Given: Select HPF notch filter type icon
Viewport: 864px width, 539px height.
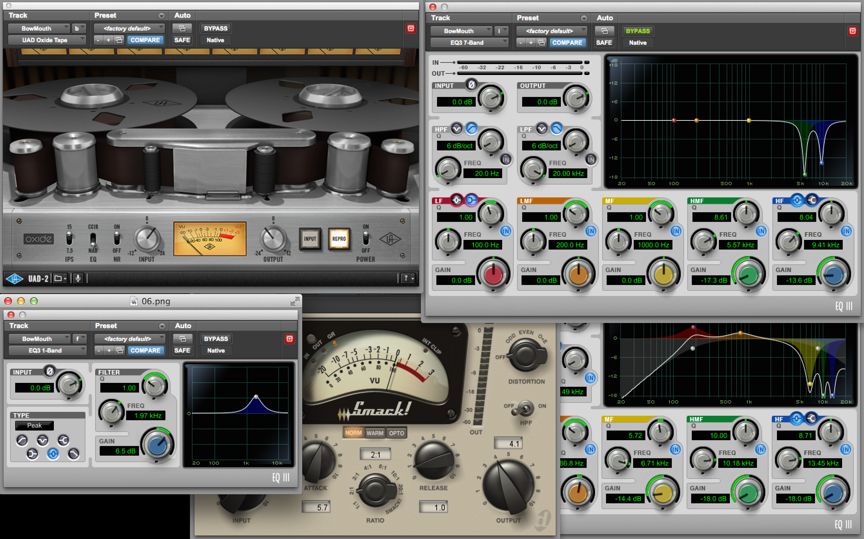Looking at the screenshot, I should point(457,129).
